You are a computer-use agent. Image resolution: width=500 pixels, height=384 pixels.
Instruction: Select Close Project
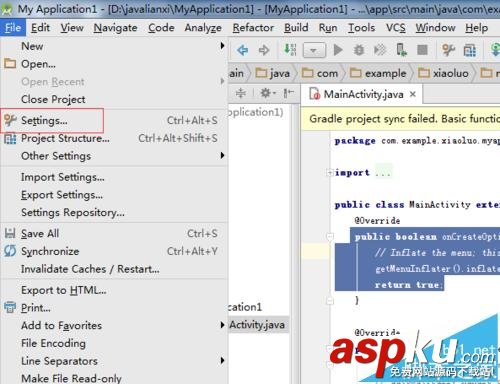[x=114, y=99]
